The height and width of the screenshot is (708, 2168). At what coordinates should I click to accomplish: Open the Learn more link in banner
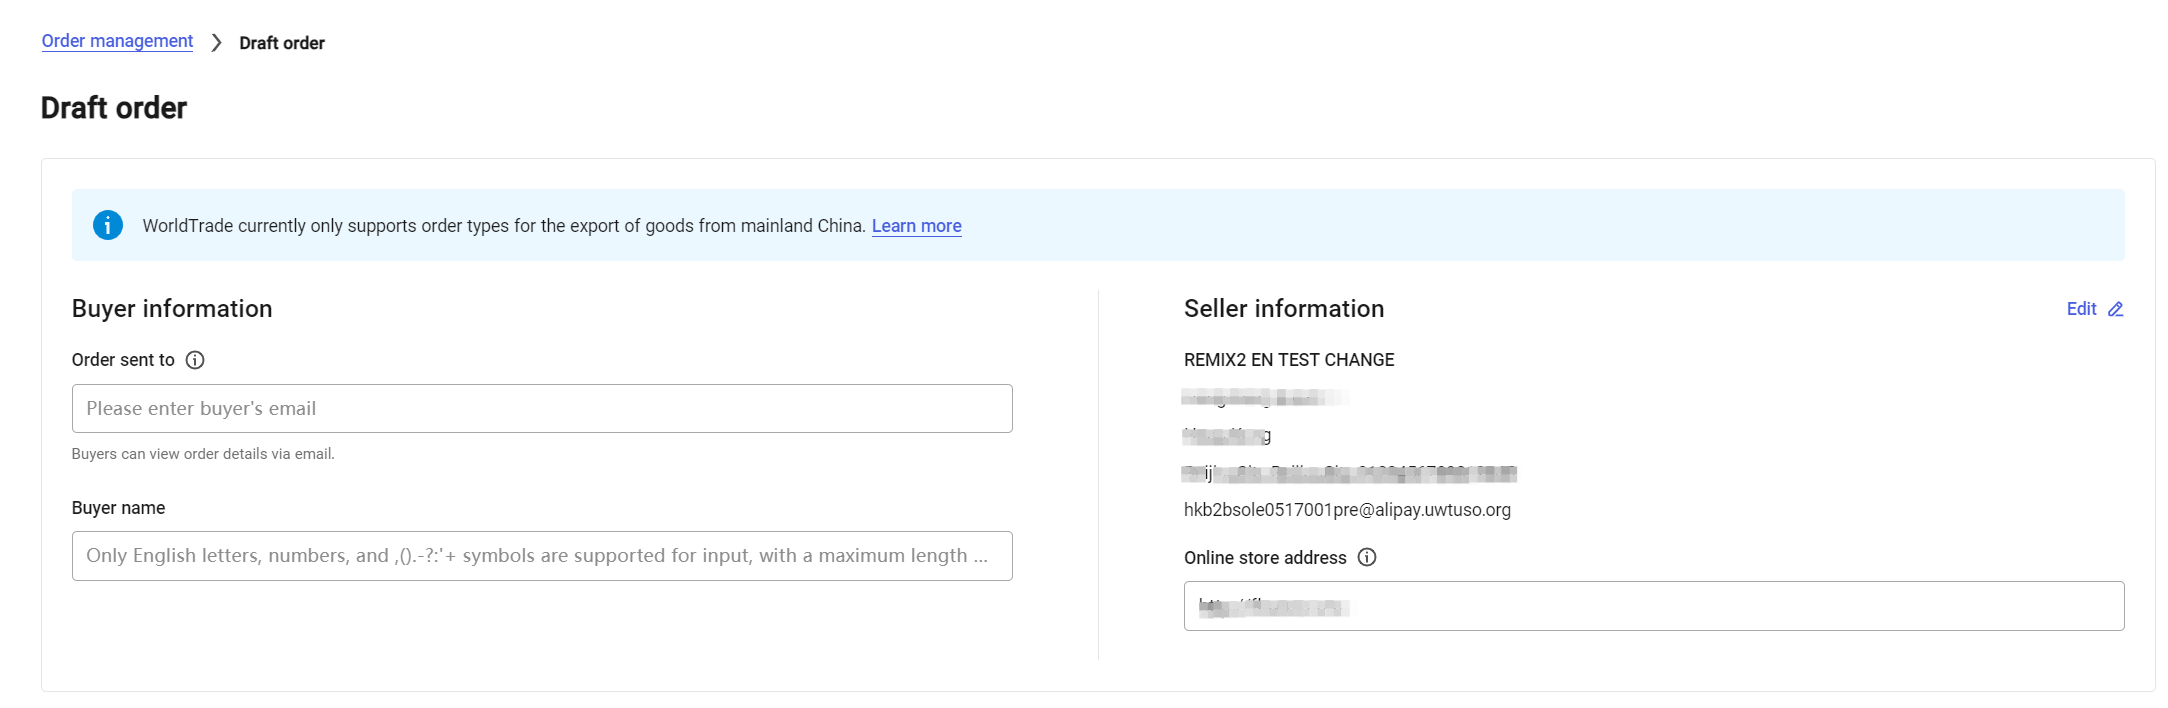click(x=916, y=226)
